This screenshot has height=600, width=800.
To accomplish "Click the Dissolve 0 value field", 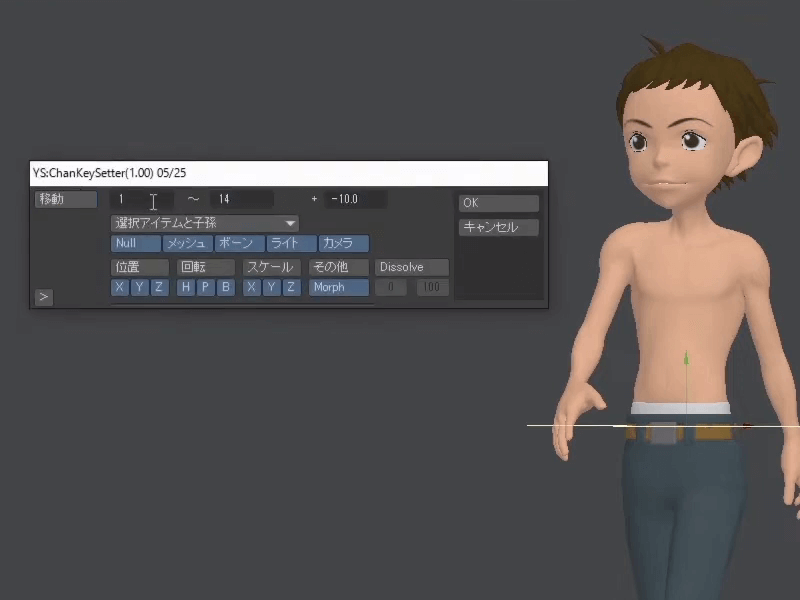I will pyautogui.click(x=391, y=287).
